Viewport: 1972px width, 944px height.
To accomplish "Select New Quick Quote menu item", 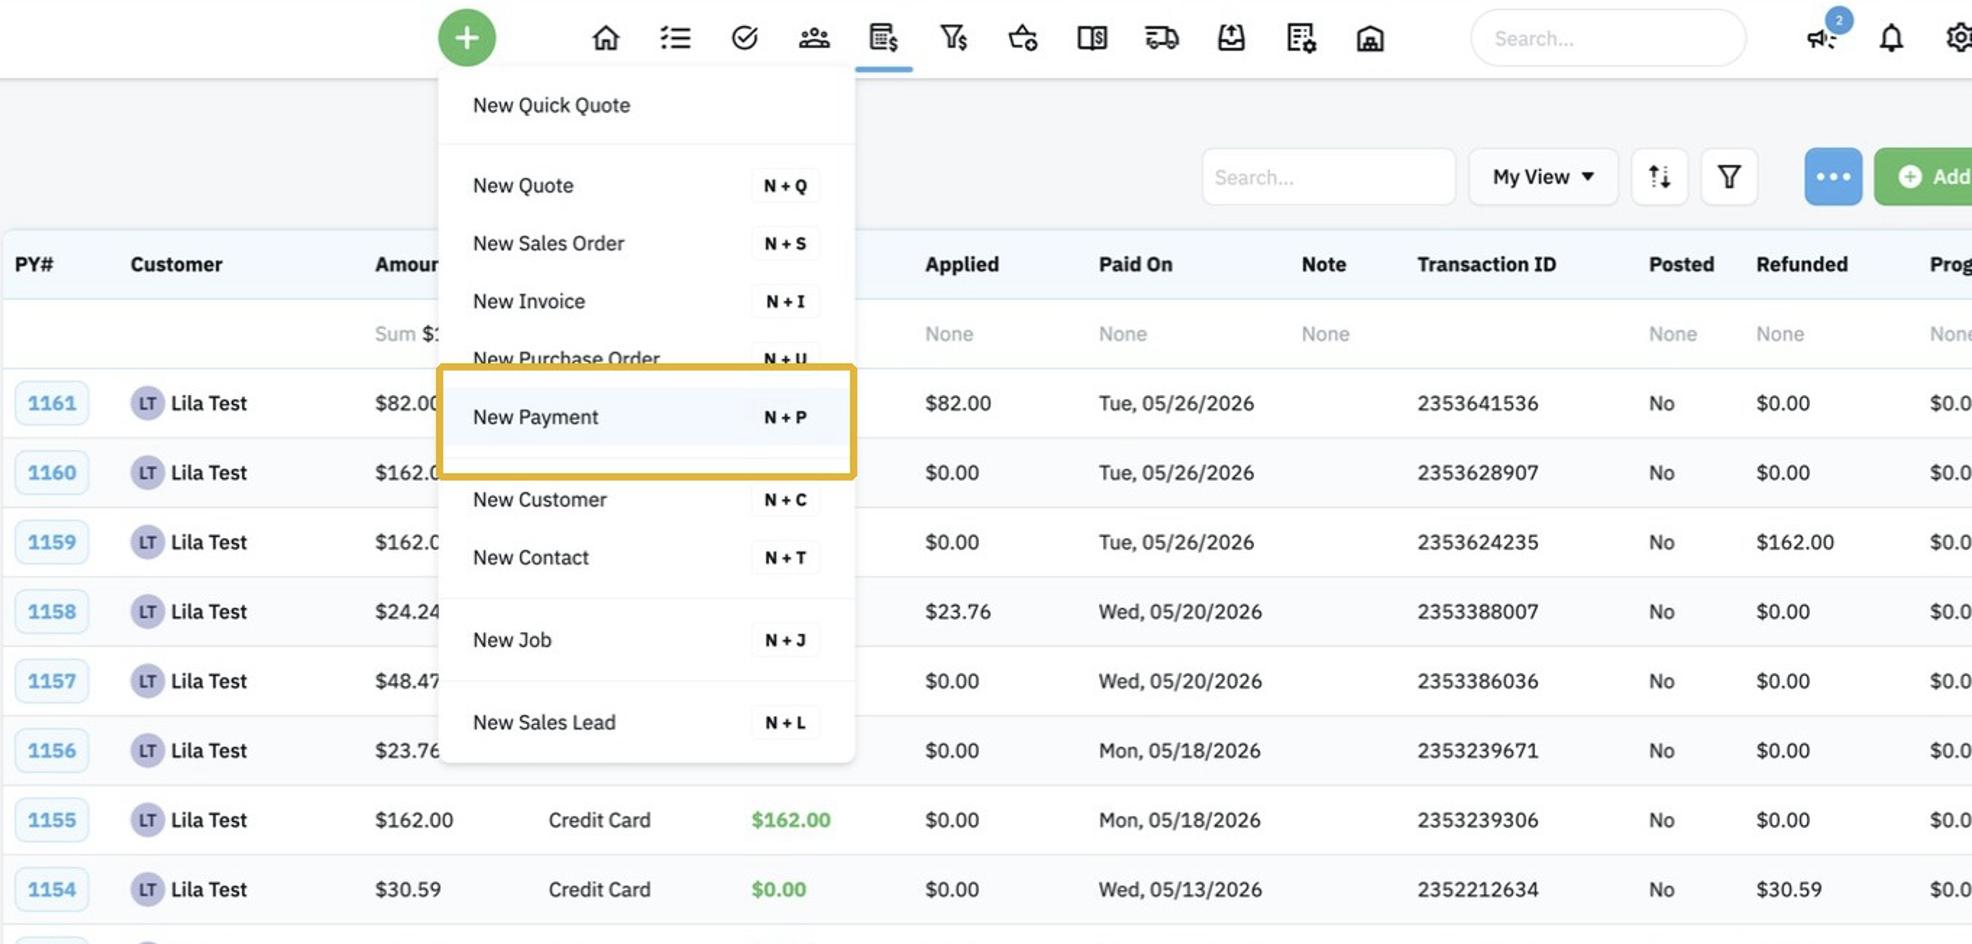I will point(646,105).
